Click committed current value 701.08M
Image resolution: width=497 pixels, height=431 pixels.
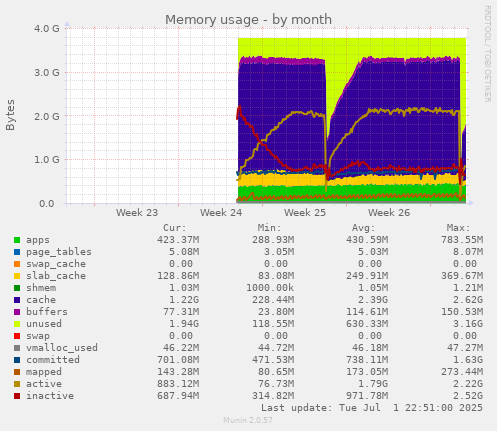pos(178,360)
